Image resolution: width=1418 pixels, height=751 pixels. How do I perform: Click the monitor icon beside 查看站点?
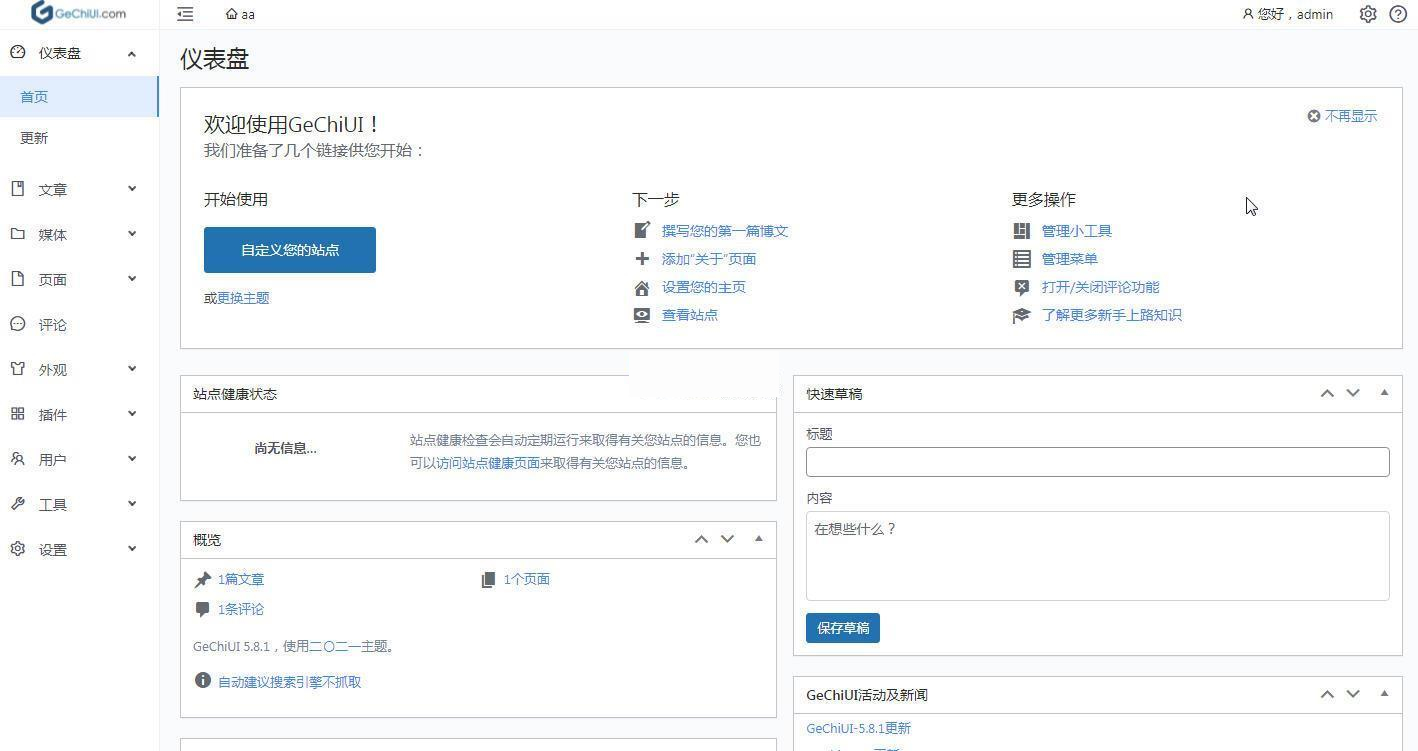point(642,315)
